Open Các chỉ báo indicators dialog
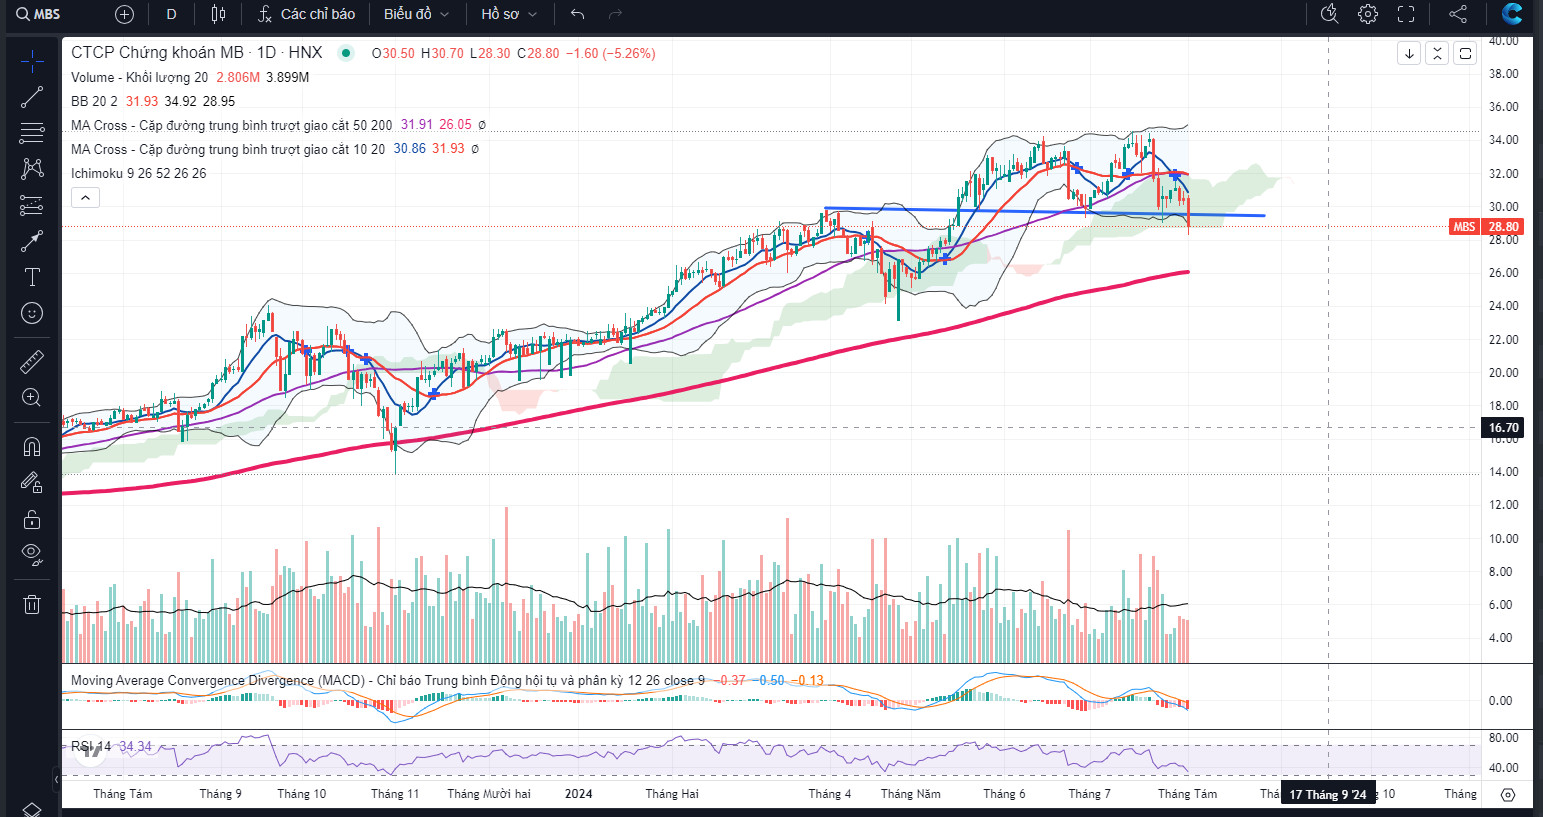 pos(306,14)
